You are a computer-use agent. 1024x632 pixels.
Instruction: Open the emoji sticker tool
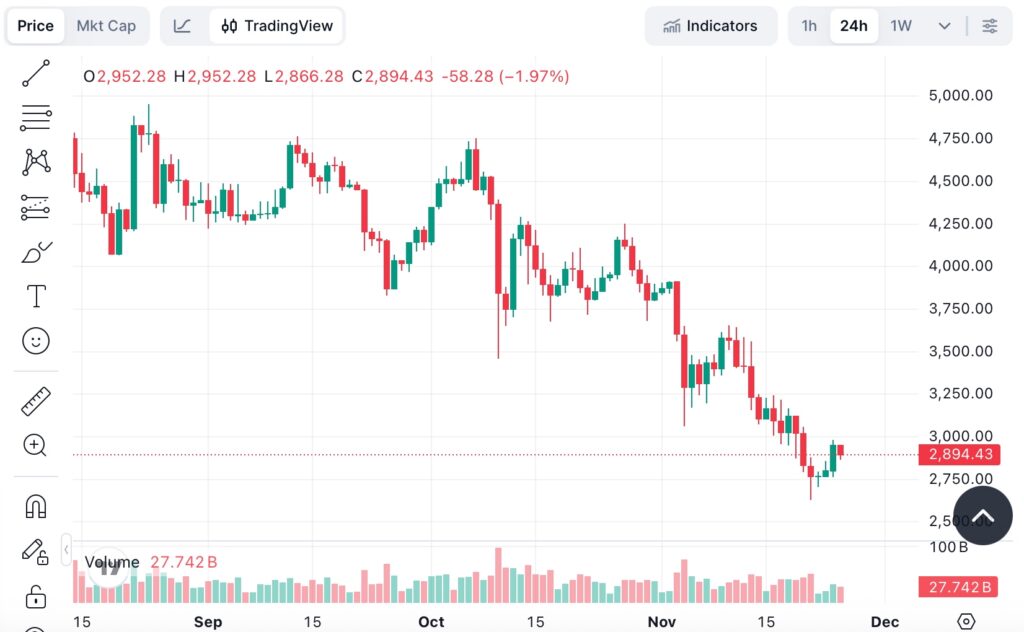(x=35, y=341)
